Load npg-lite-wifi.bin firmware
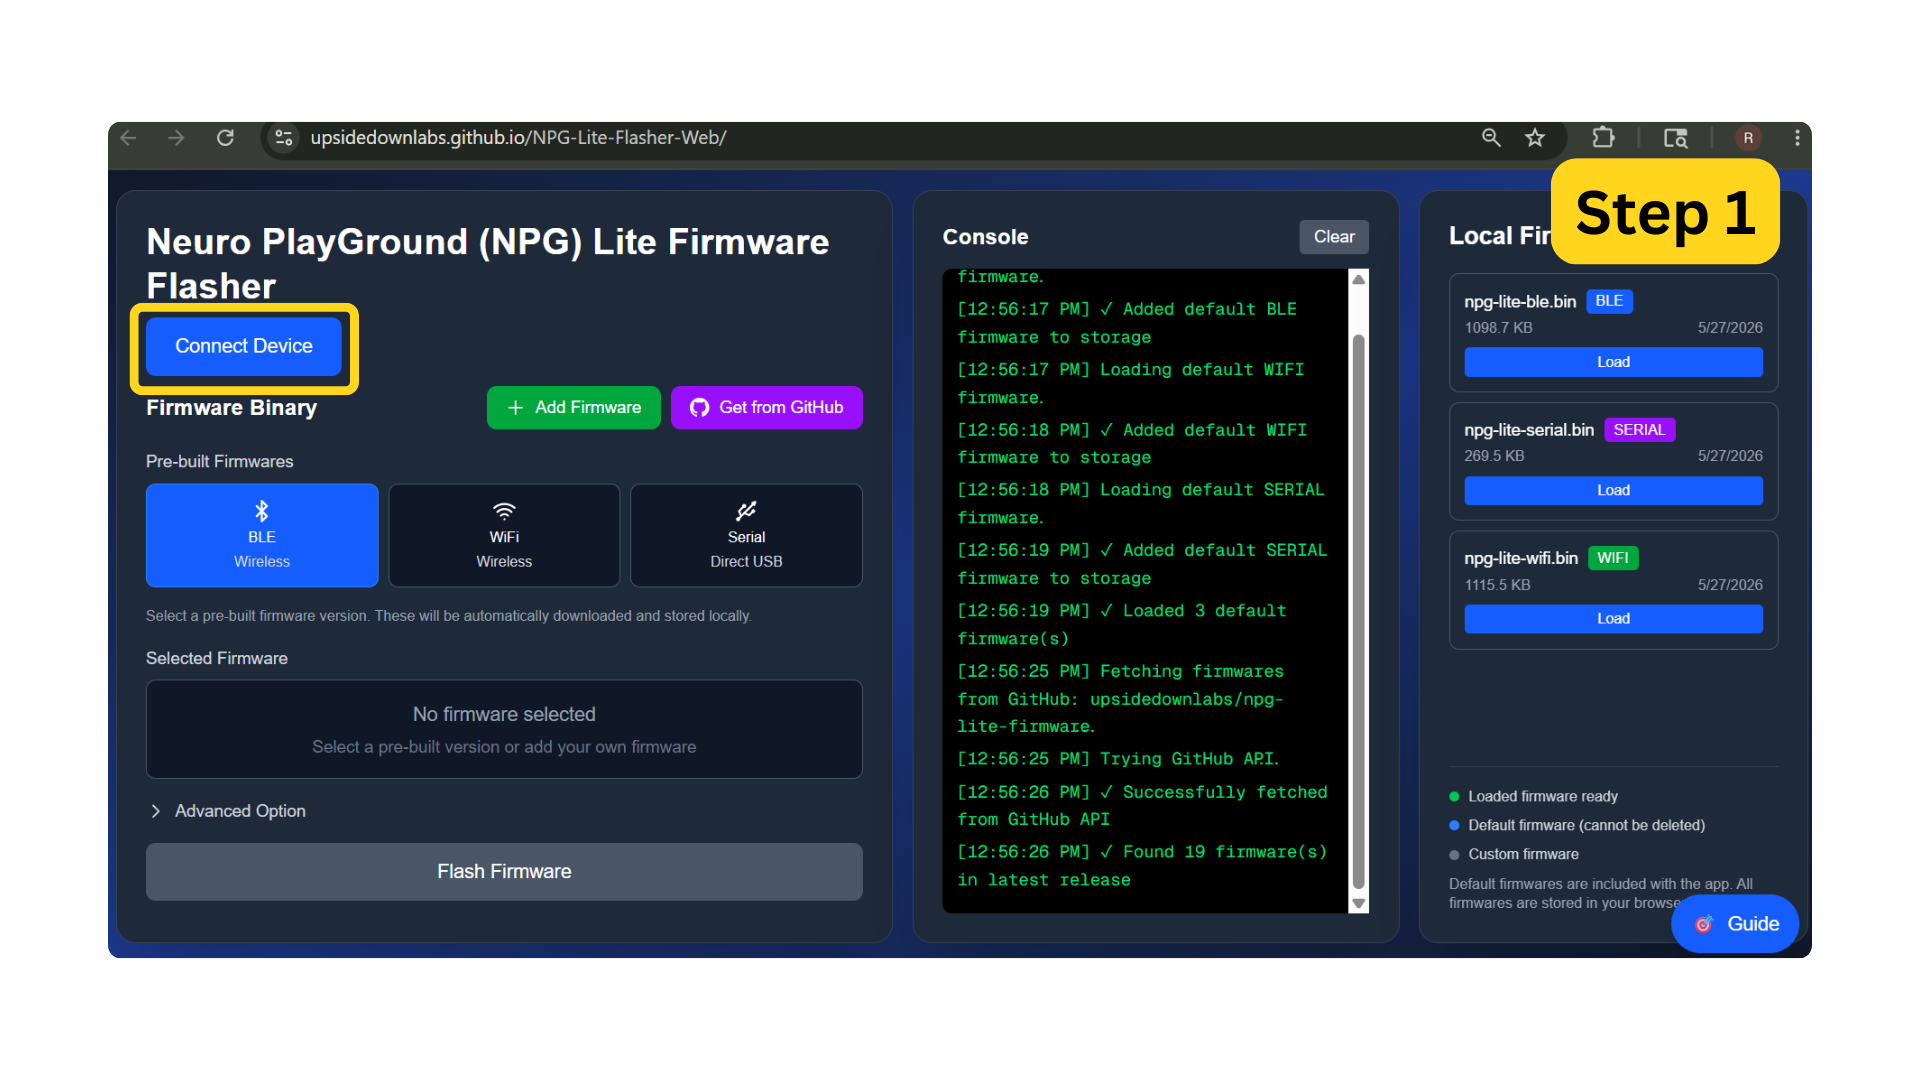Viewport: 1920px width, 1080px height. 1613,619
